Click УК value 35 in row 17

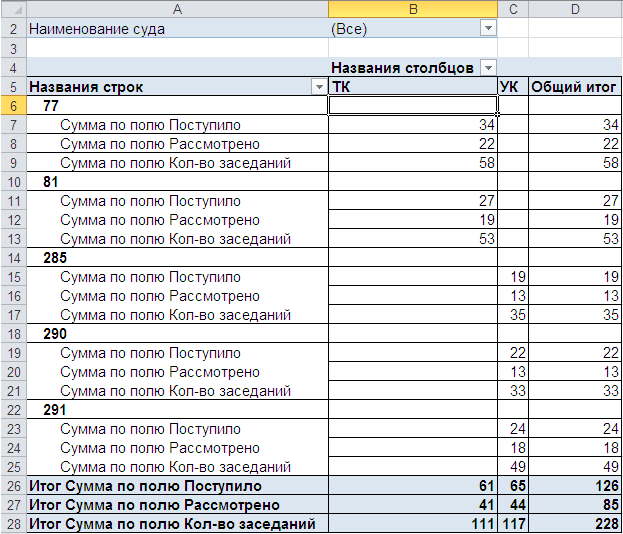513,315
